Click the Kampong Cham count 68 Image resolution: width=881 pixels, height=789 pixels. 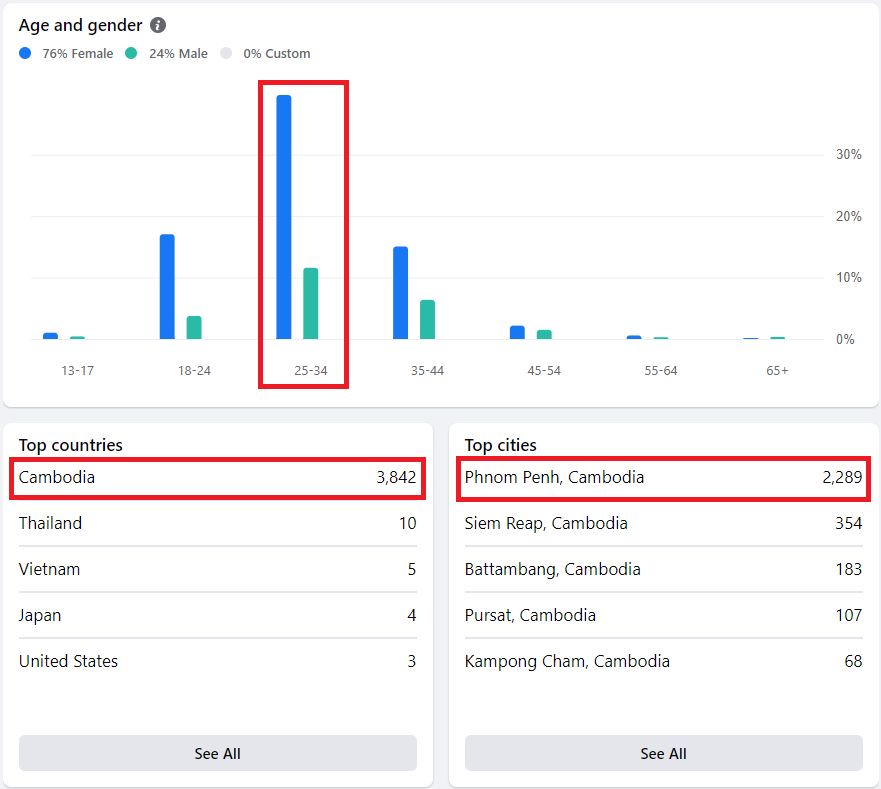click(x=853, y=661)
